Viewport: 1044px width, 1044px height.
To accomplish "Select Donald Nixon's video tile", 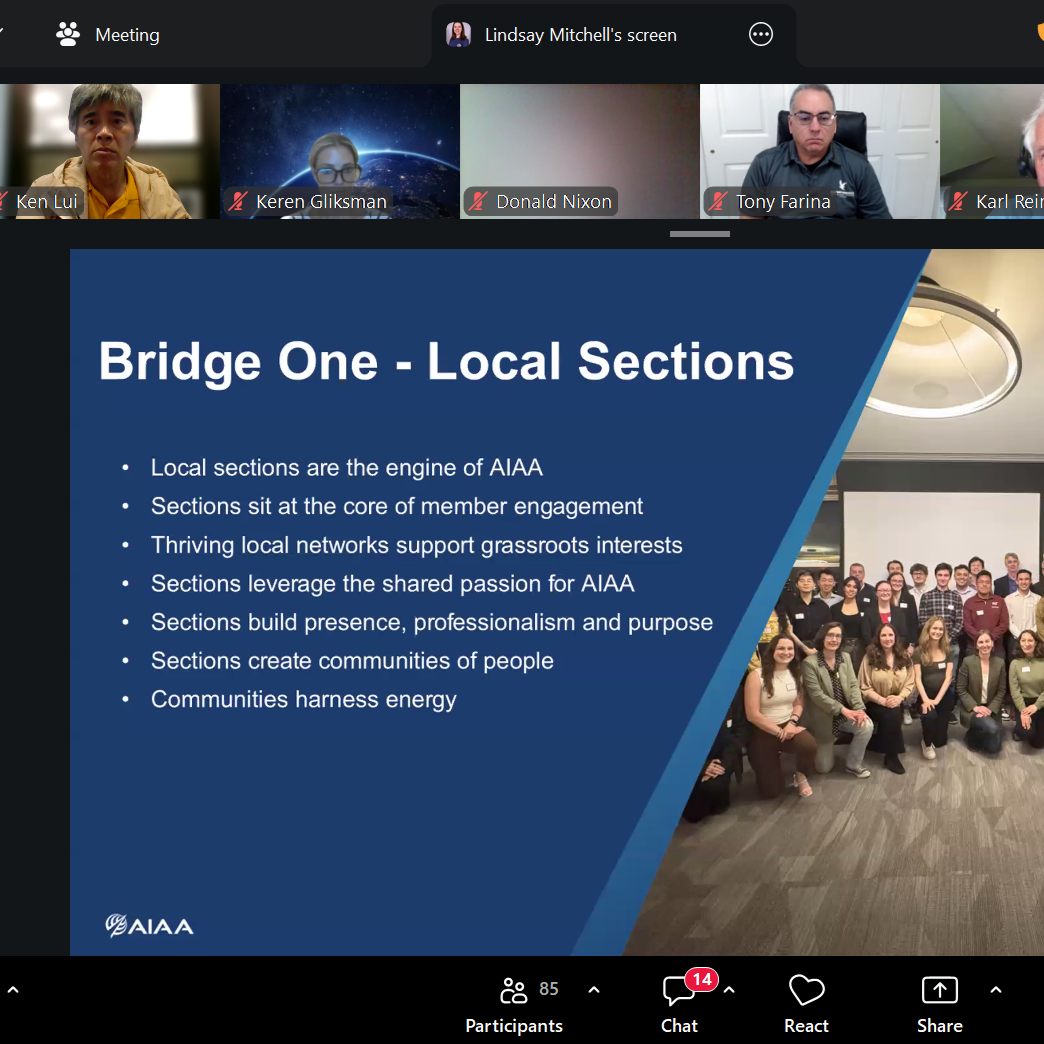I will [579, 151].
